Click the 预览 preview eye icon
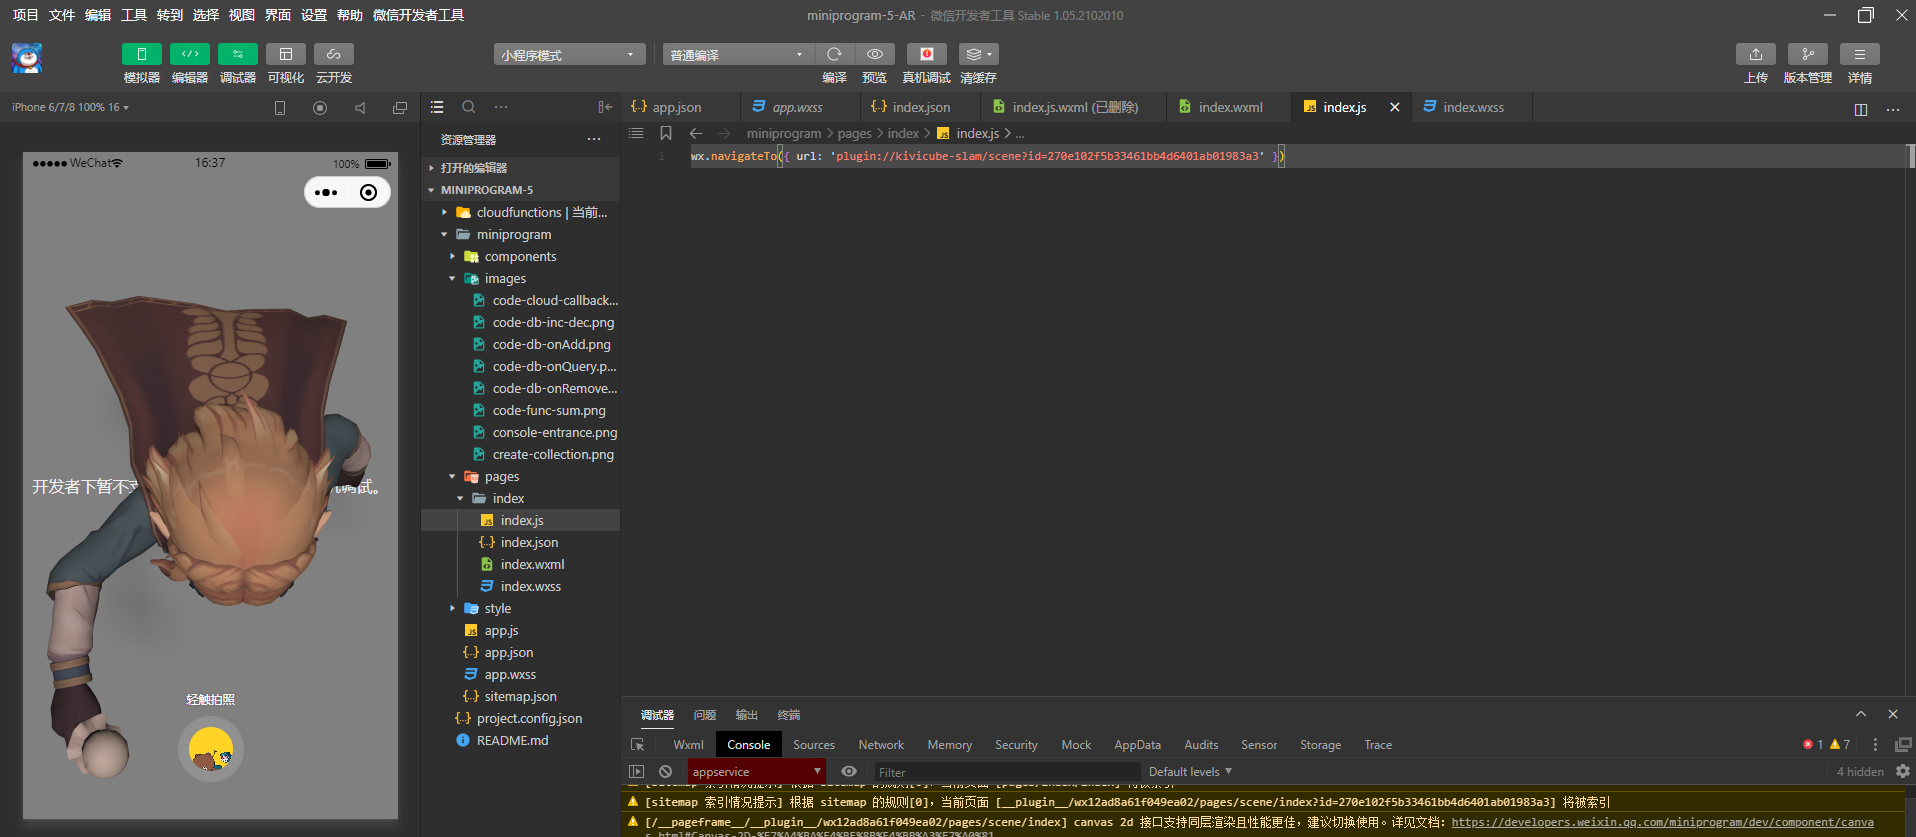The image size is (1916, 837). tap(874, 54)
